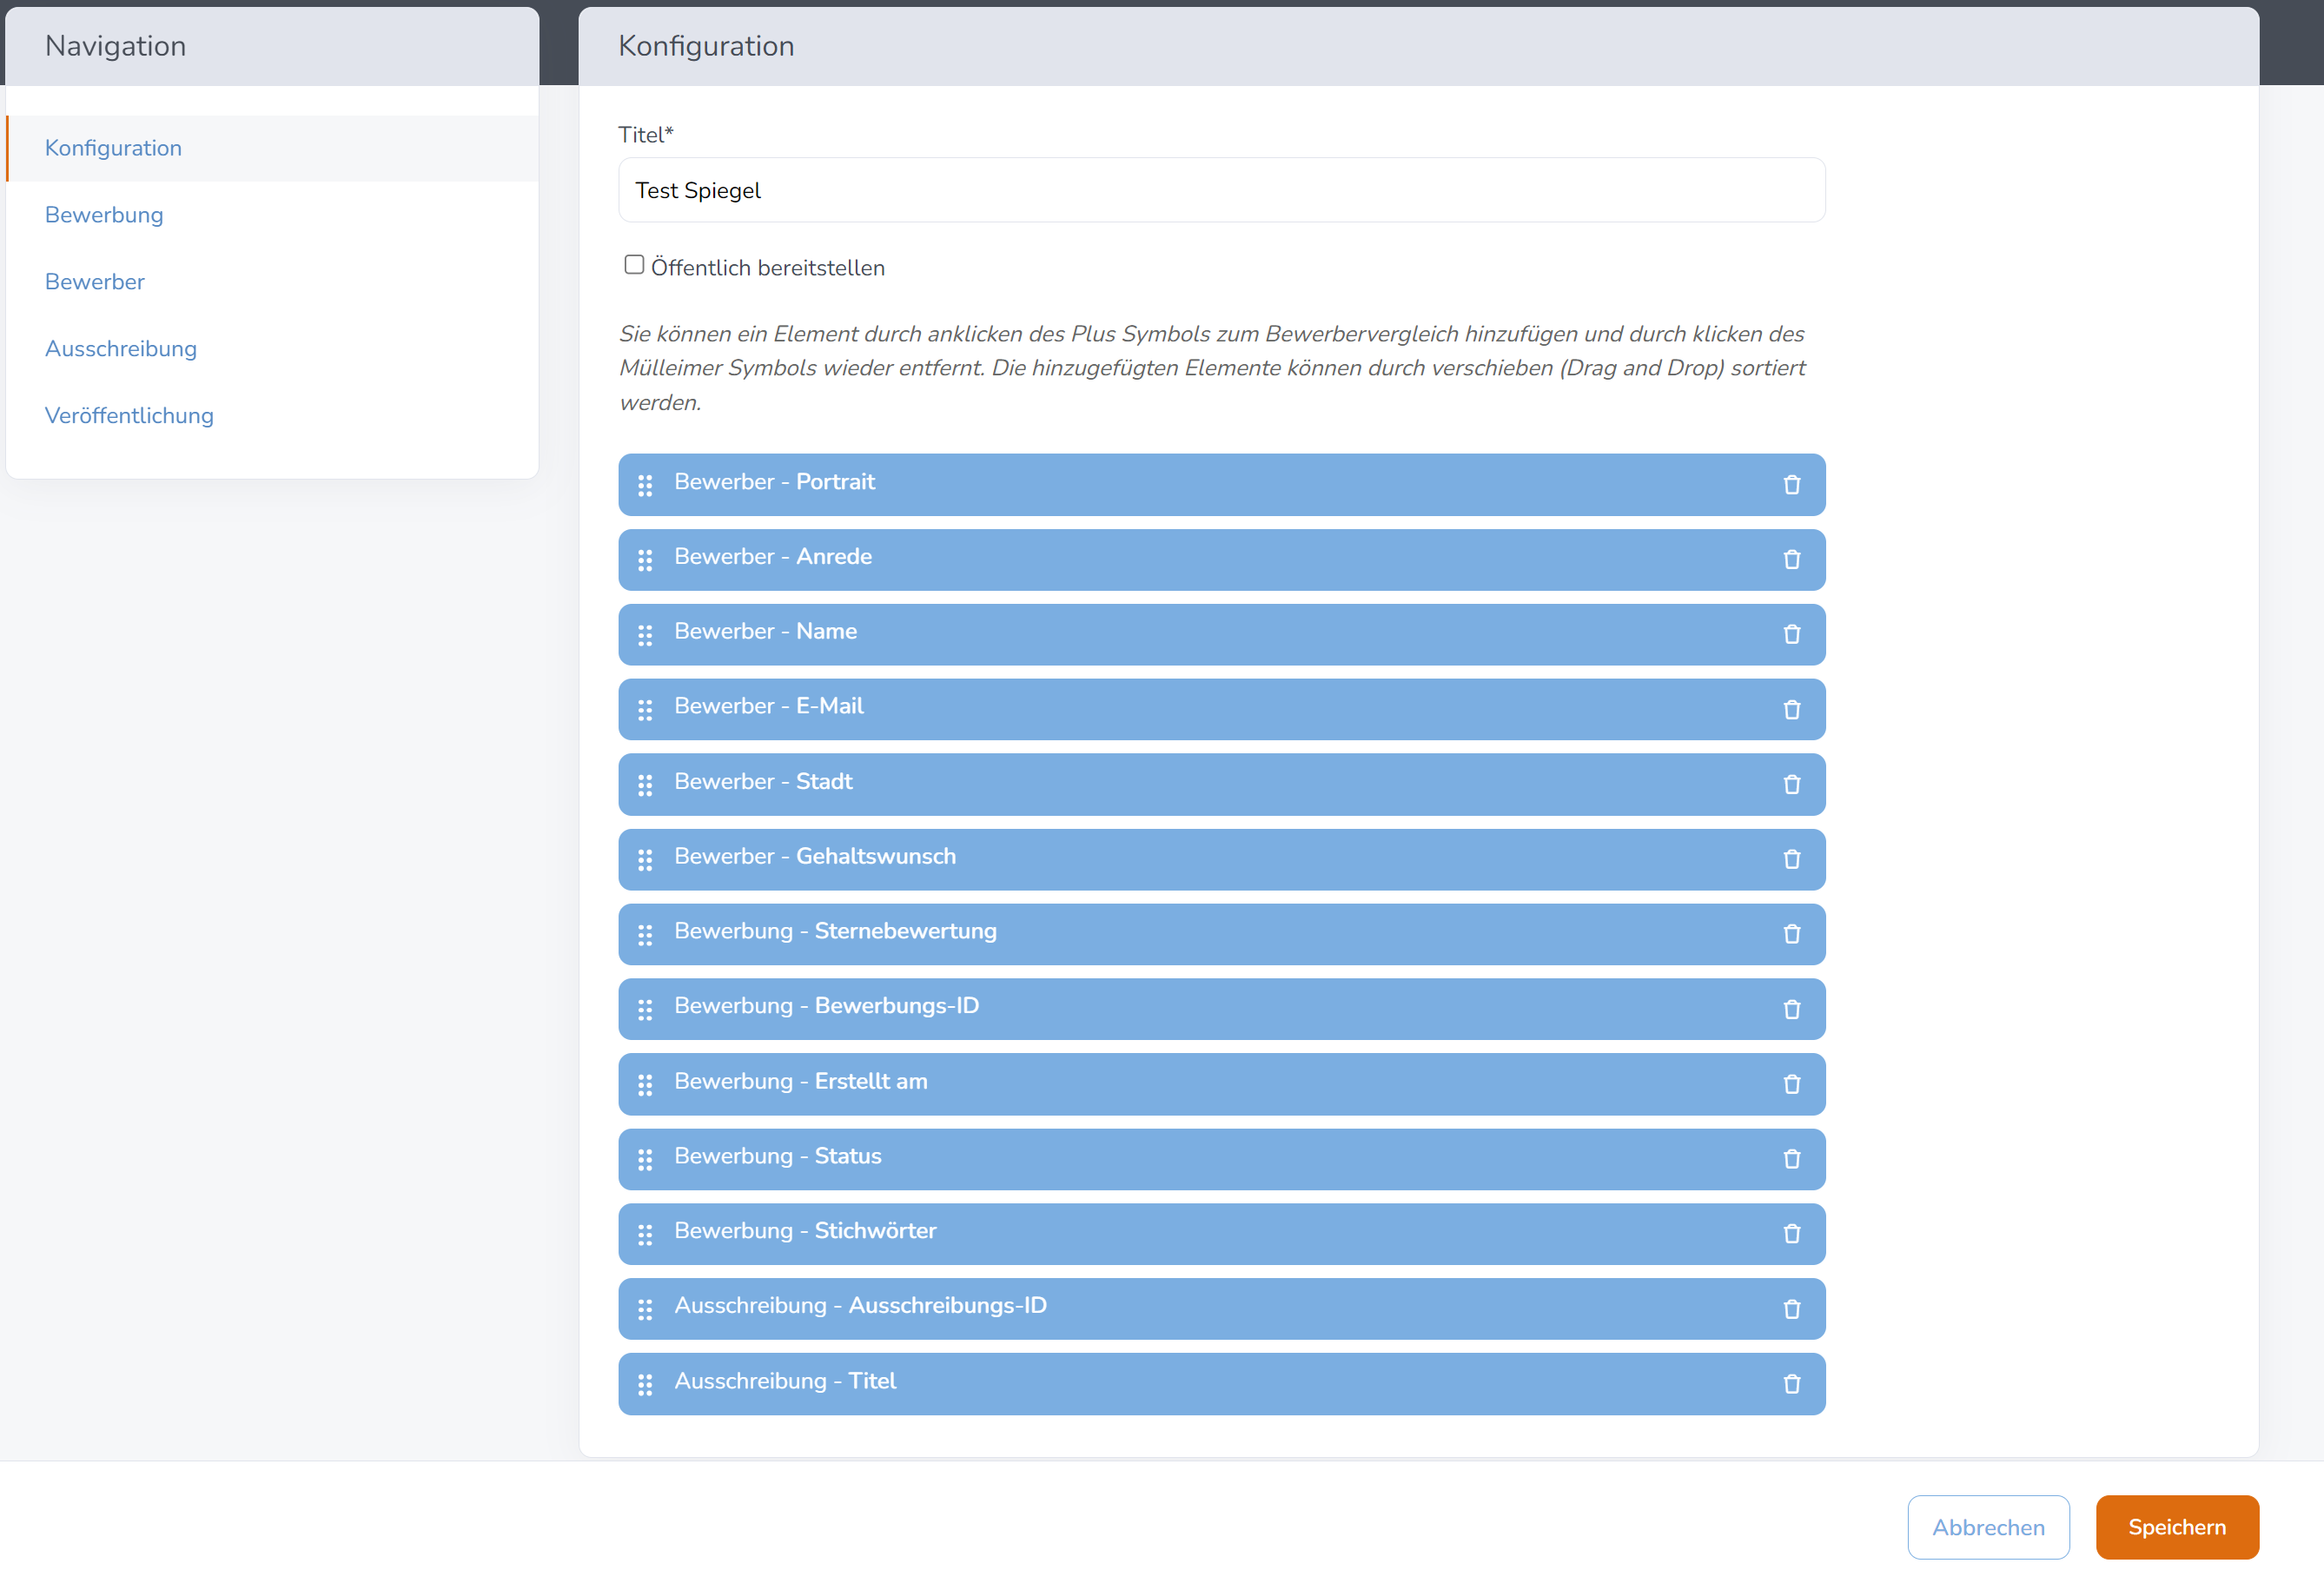Save with the Speichern button
The height and width of the screenshot is (1570, 2324).
[x=2177, y=1527]
